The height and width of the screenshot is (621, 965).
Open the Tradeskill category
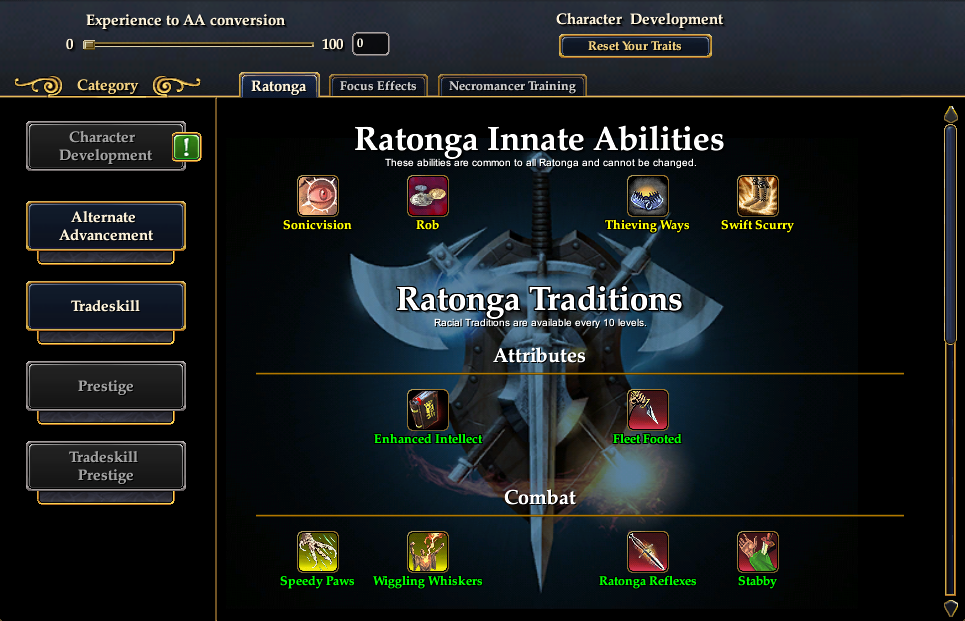coord(106,306)
